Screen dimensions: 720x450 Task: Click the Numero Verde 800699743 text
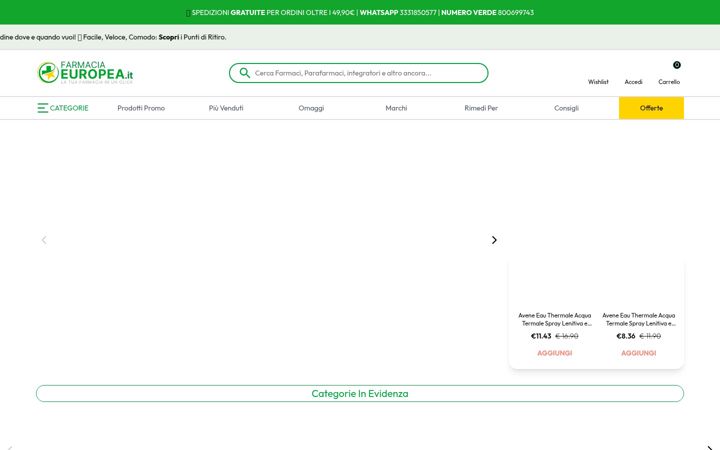click(x=487, y=12)
